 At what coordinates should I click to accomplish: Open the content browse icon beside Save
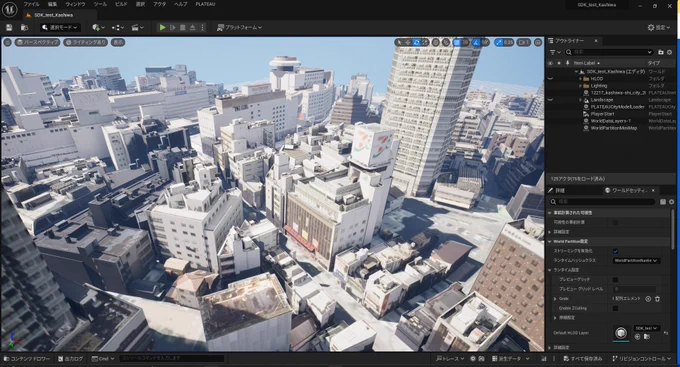(x=24, y=27)
